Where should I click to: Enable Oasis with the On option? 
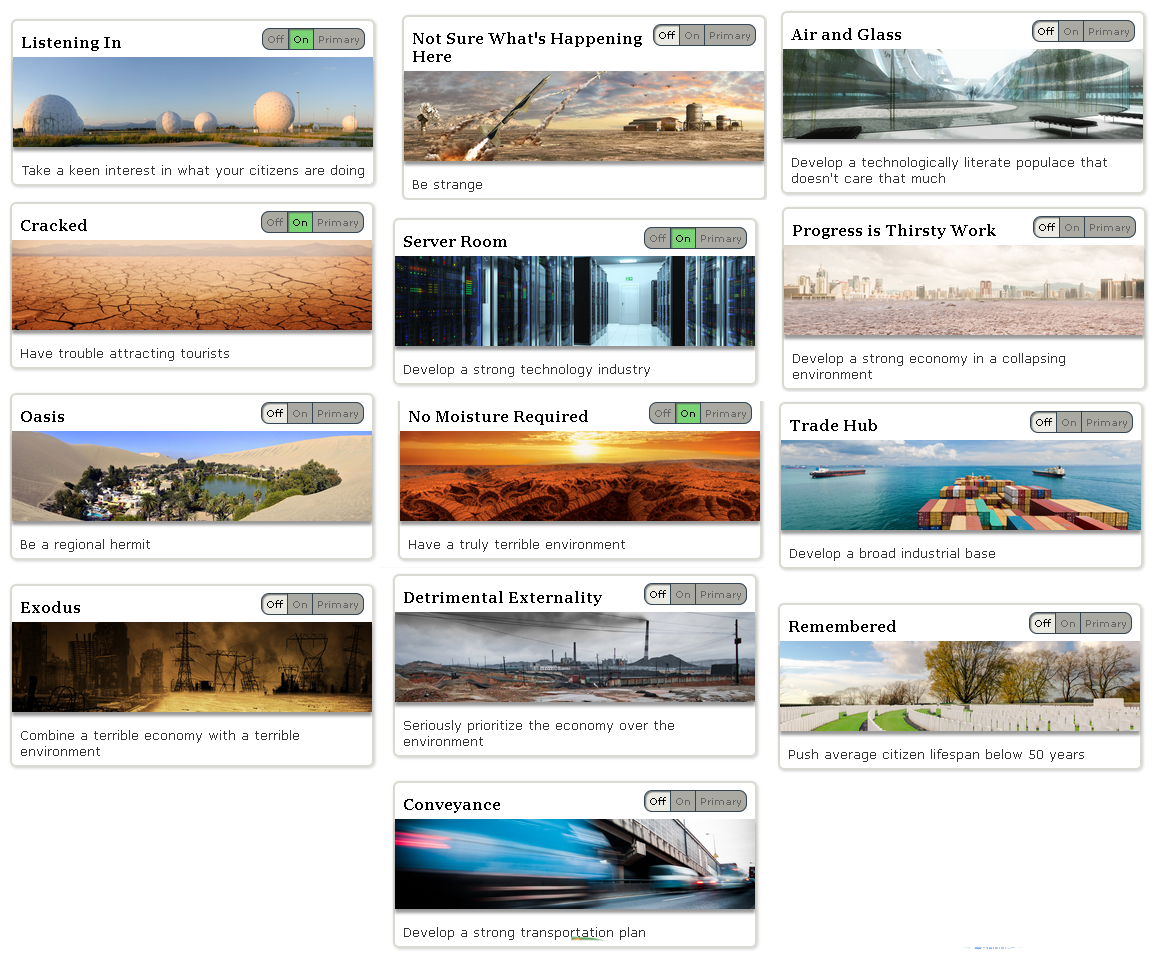pyautogui.click(x=300, y=413)
